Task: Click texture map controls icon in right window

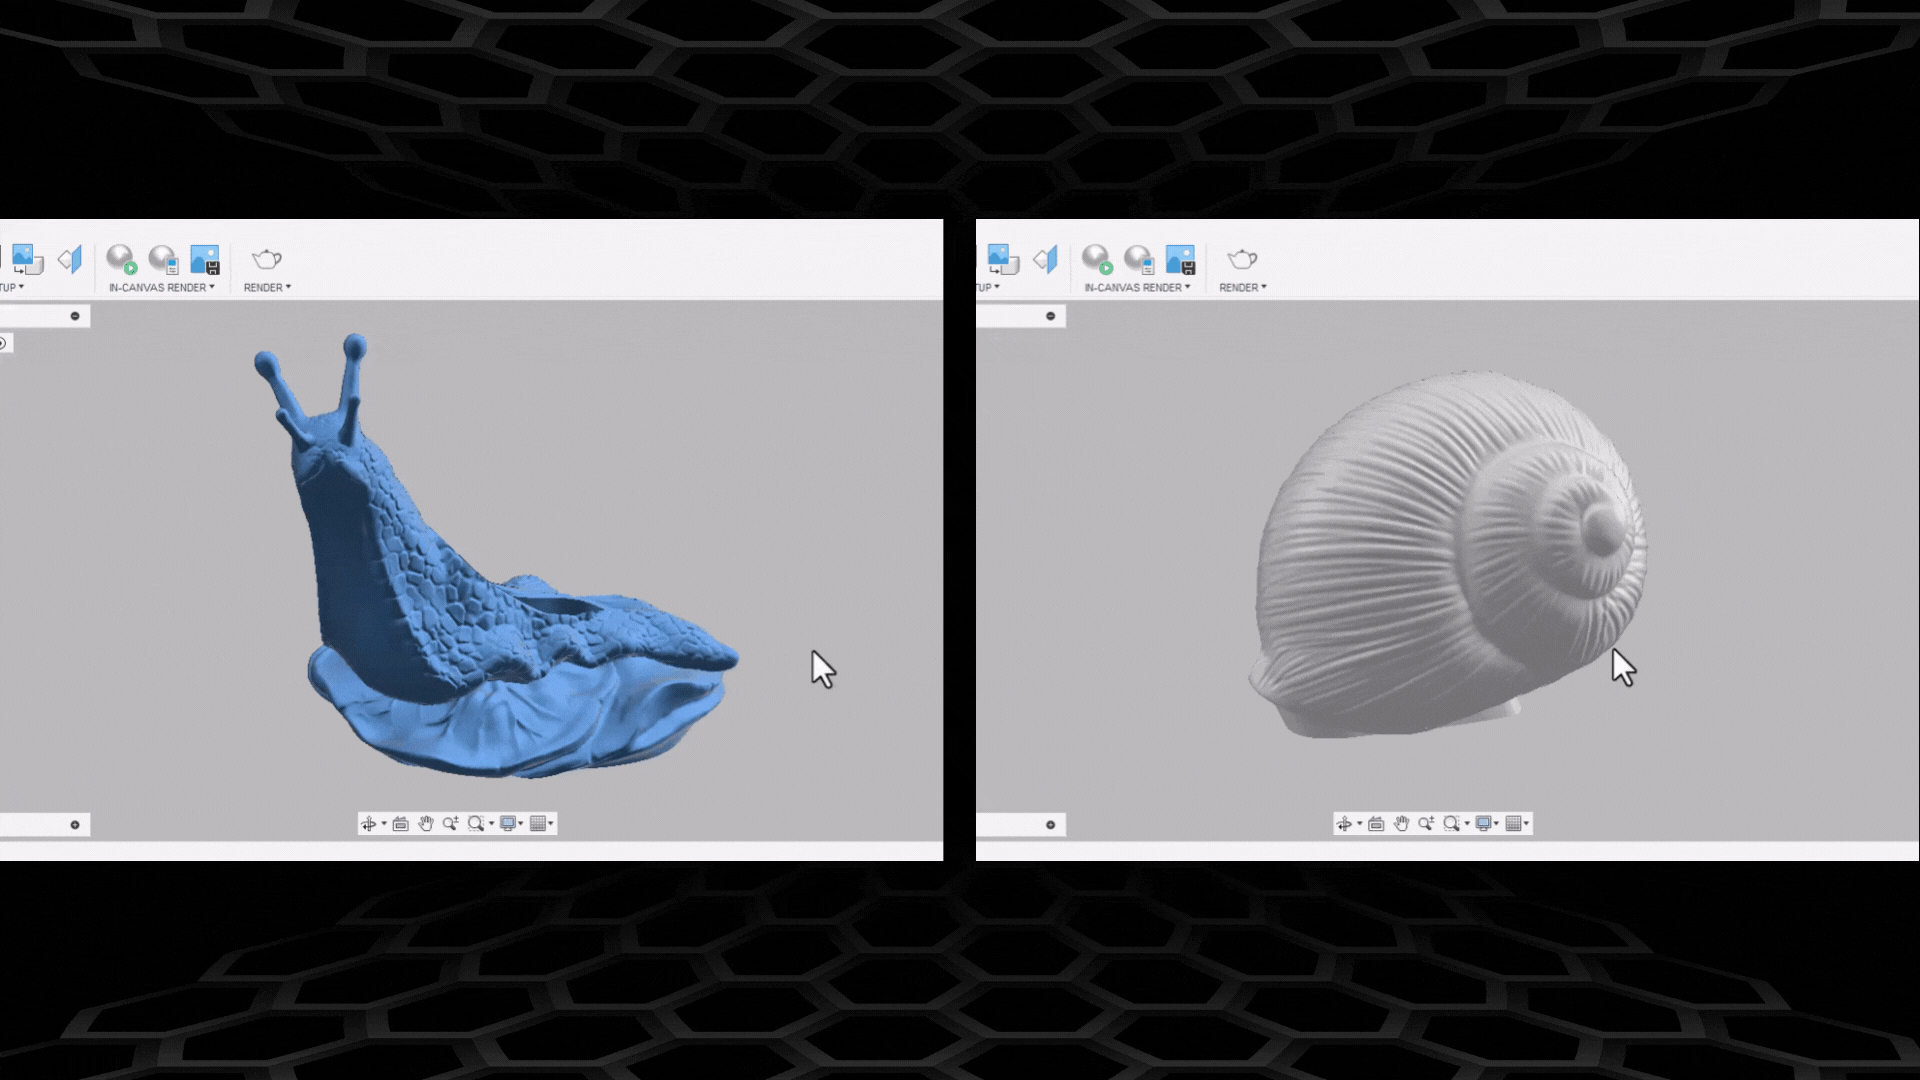Action: point(1045,260)
